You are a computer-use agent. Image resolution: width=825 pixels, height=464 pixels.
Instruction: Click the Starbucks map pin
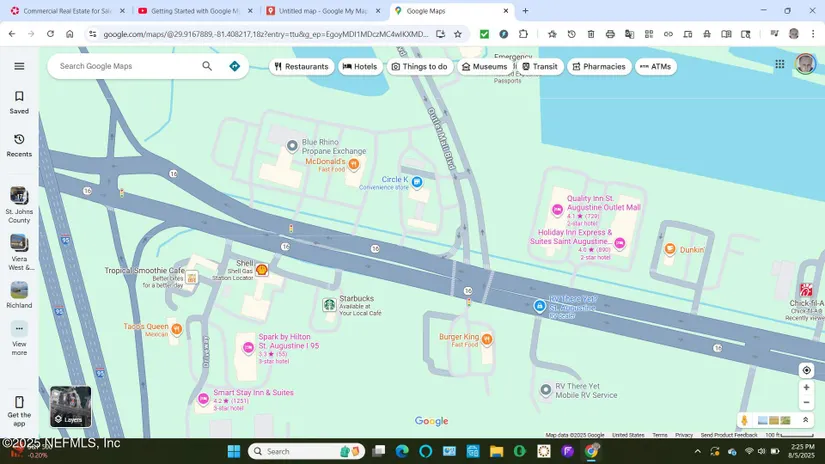329,304
